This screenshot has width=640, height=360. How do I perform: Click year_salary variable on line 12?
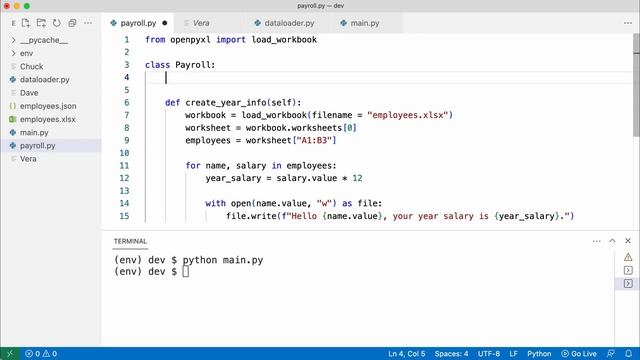coord(233,178)
